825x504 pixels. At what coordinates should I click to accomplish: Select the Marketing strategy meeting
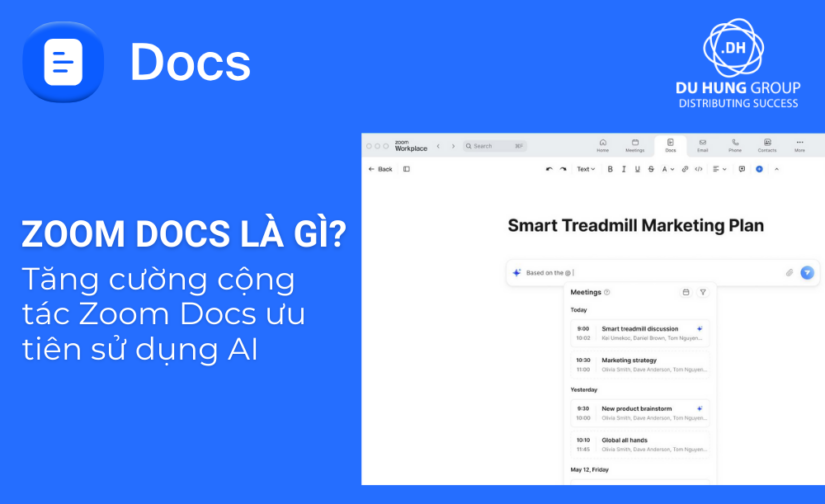tap(640, 365)
